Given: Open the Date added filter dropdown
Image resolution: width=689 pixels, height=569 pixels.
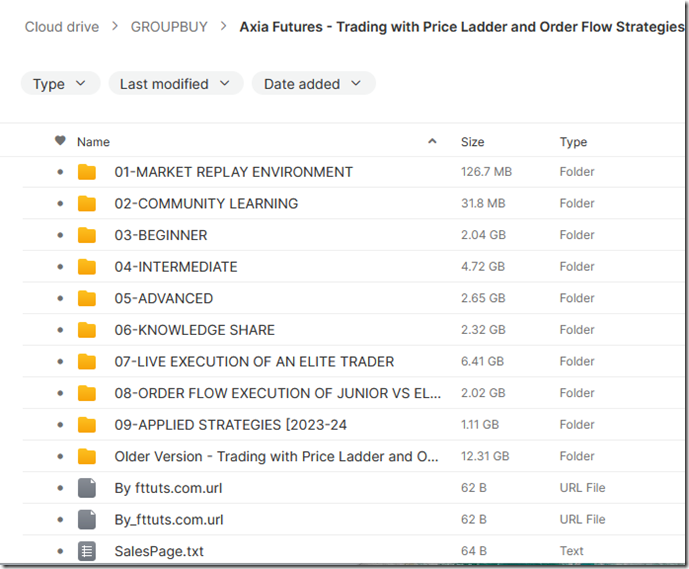Looking at the screenshot, I should click(313, 83).
